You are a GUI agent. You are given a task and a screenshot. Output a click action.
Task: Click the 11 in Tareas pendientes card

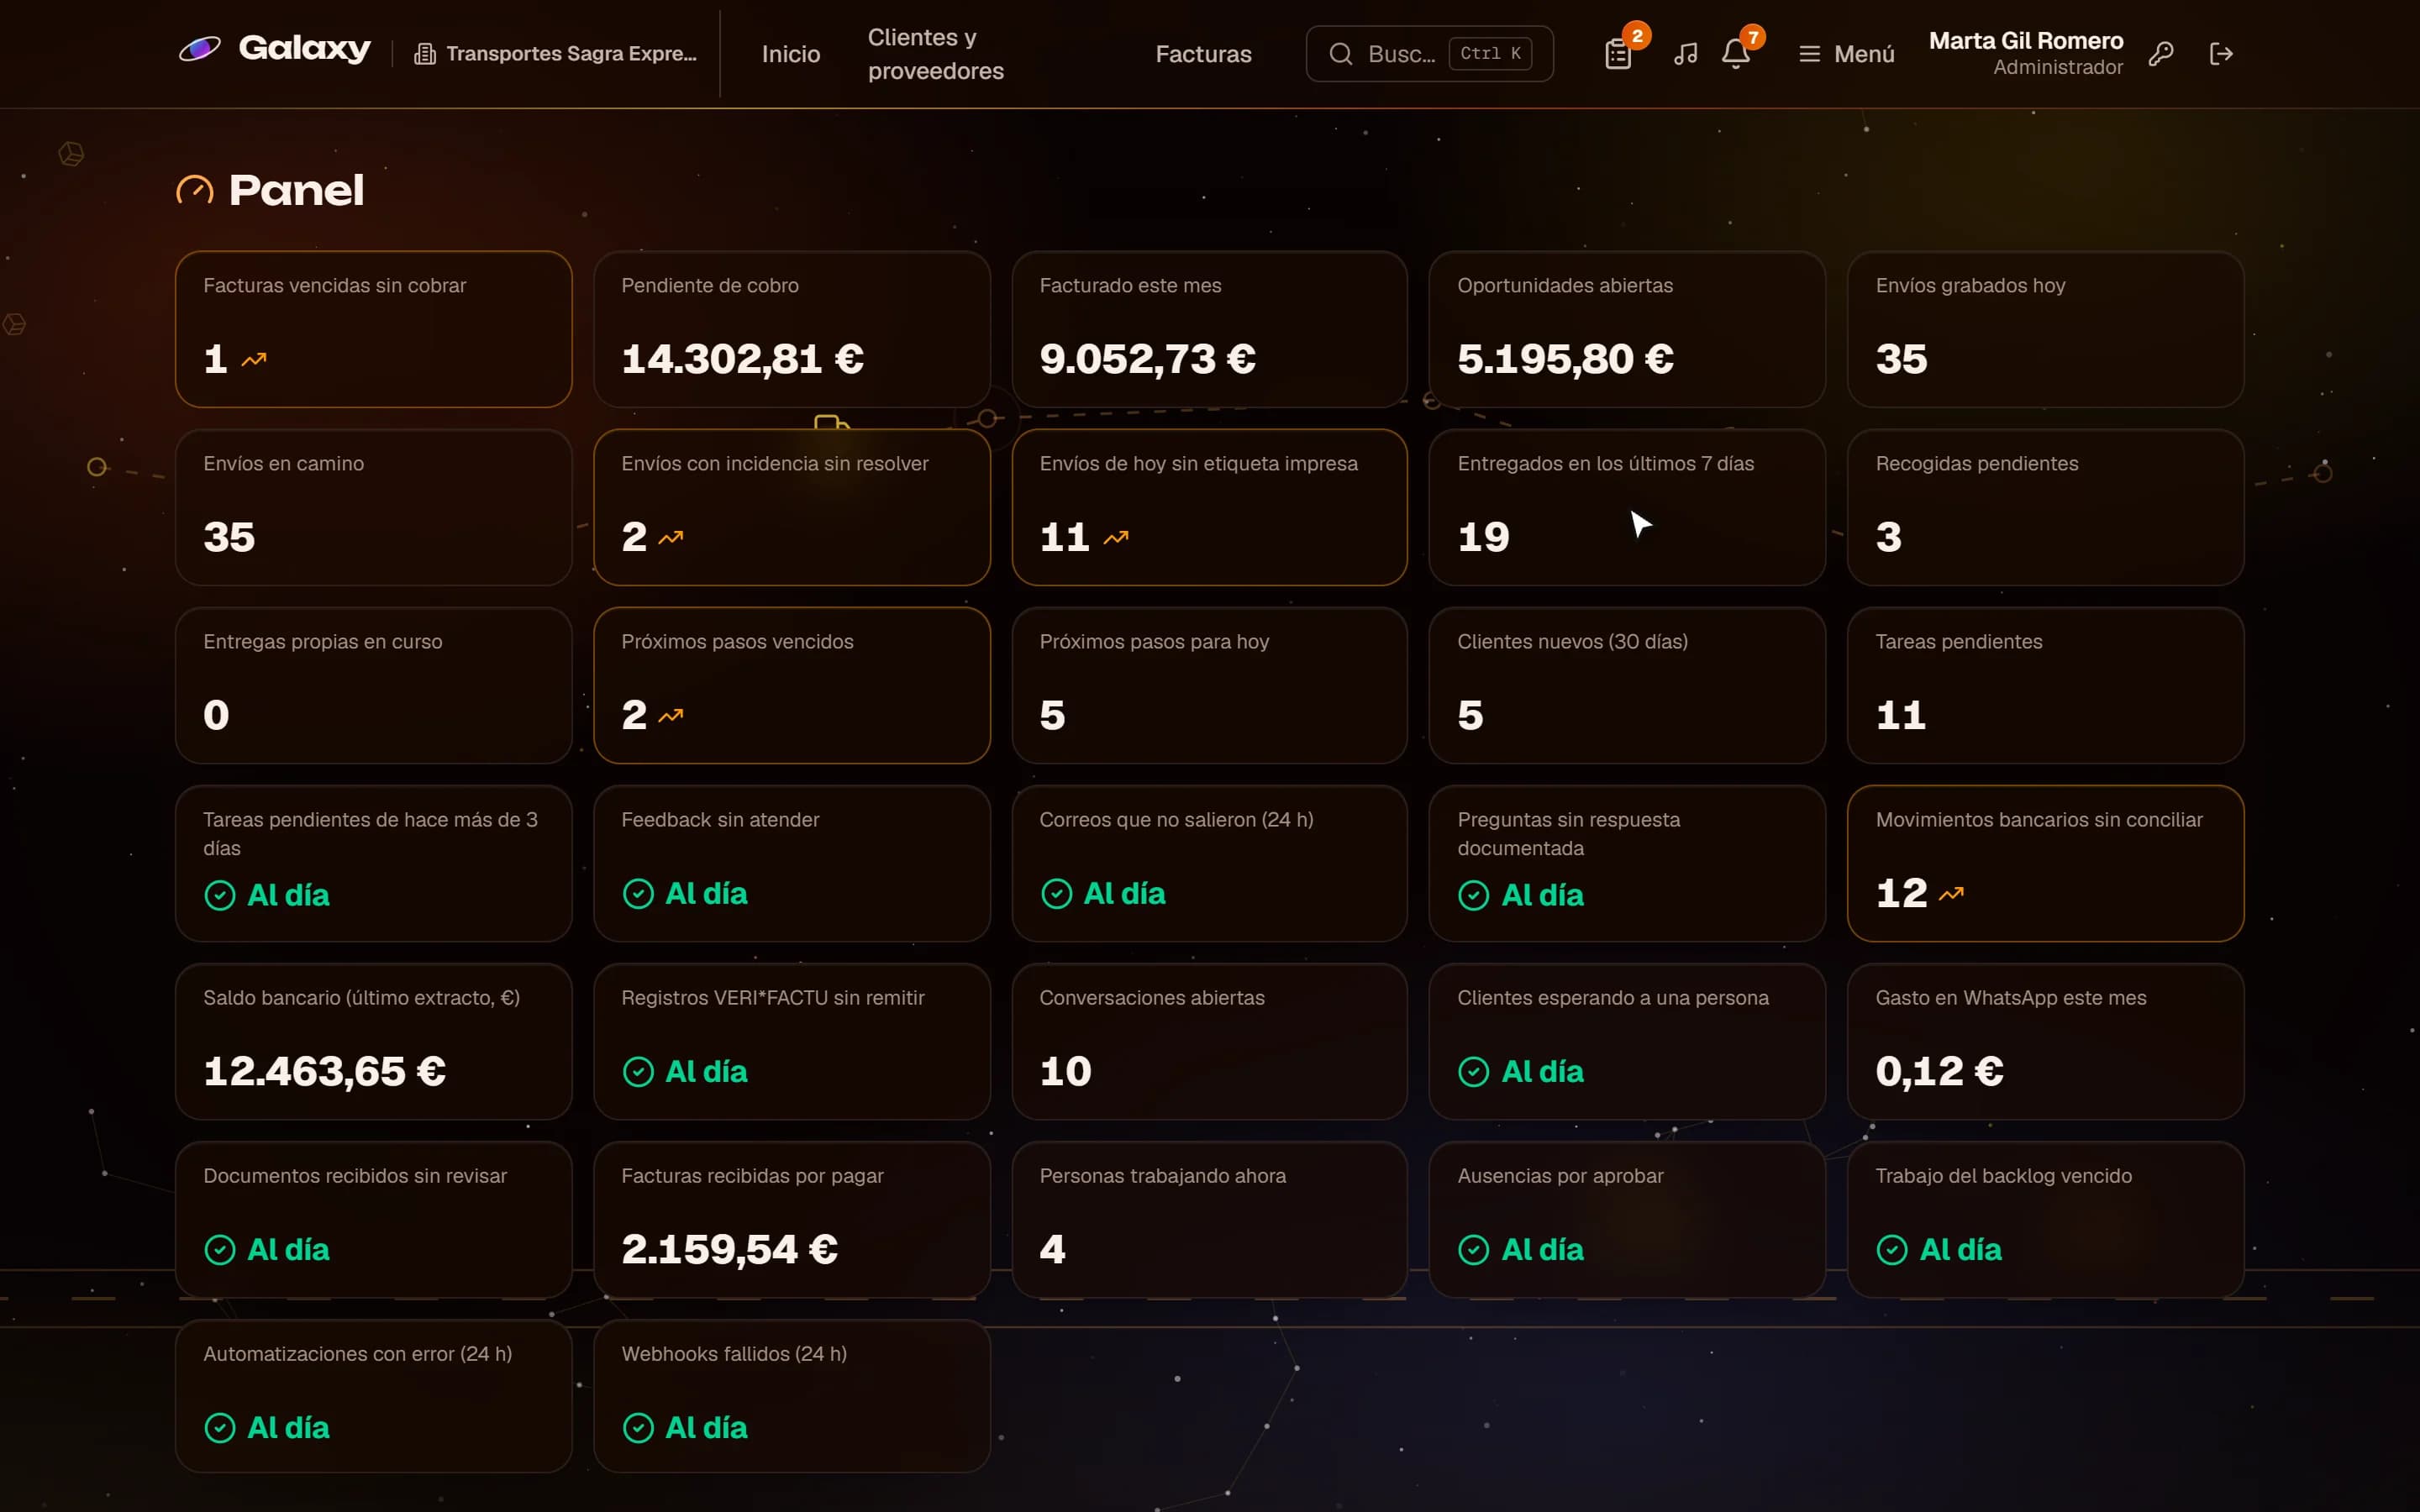1900,715
